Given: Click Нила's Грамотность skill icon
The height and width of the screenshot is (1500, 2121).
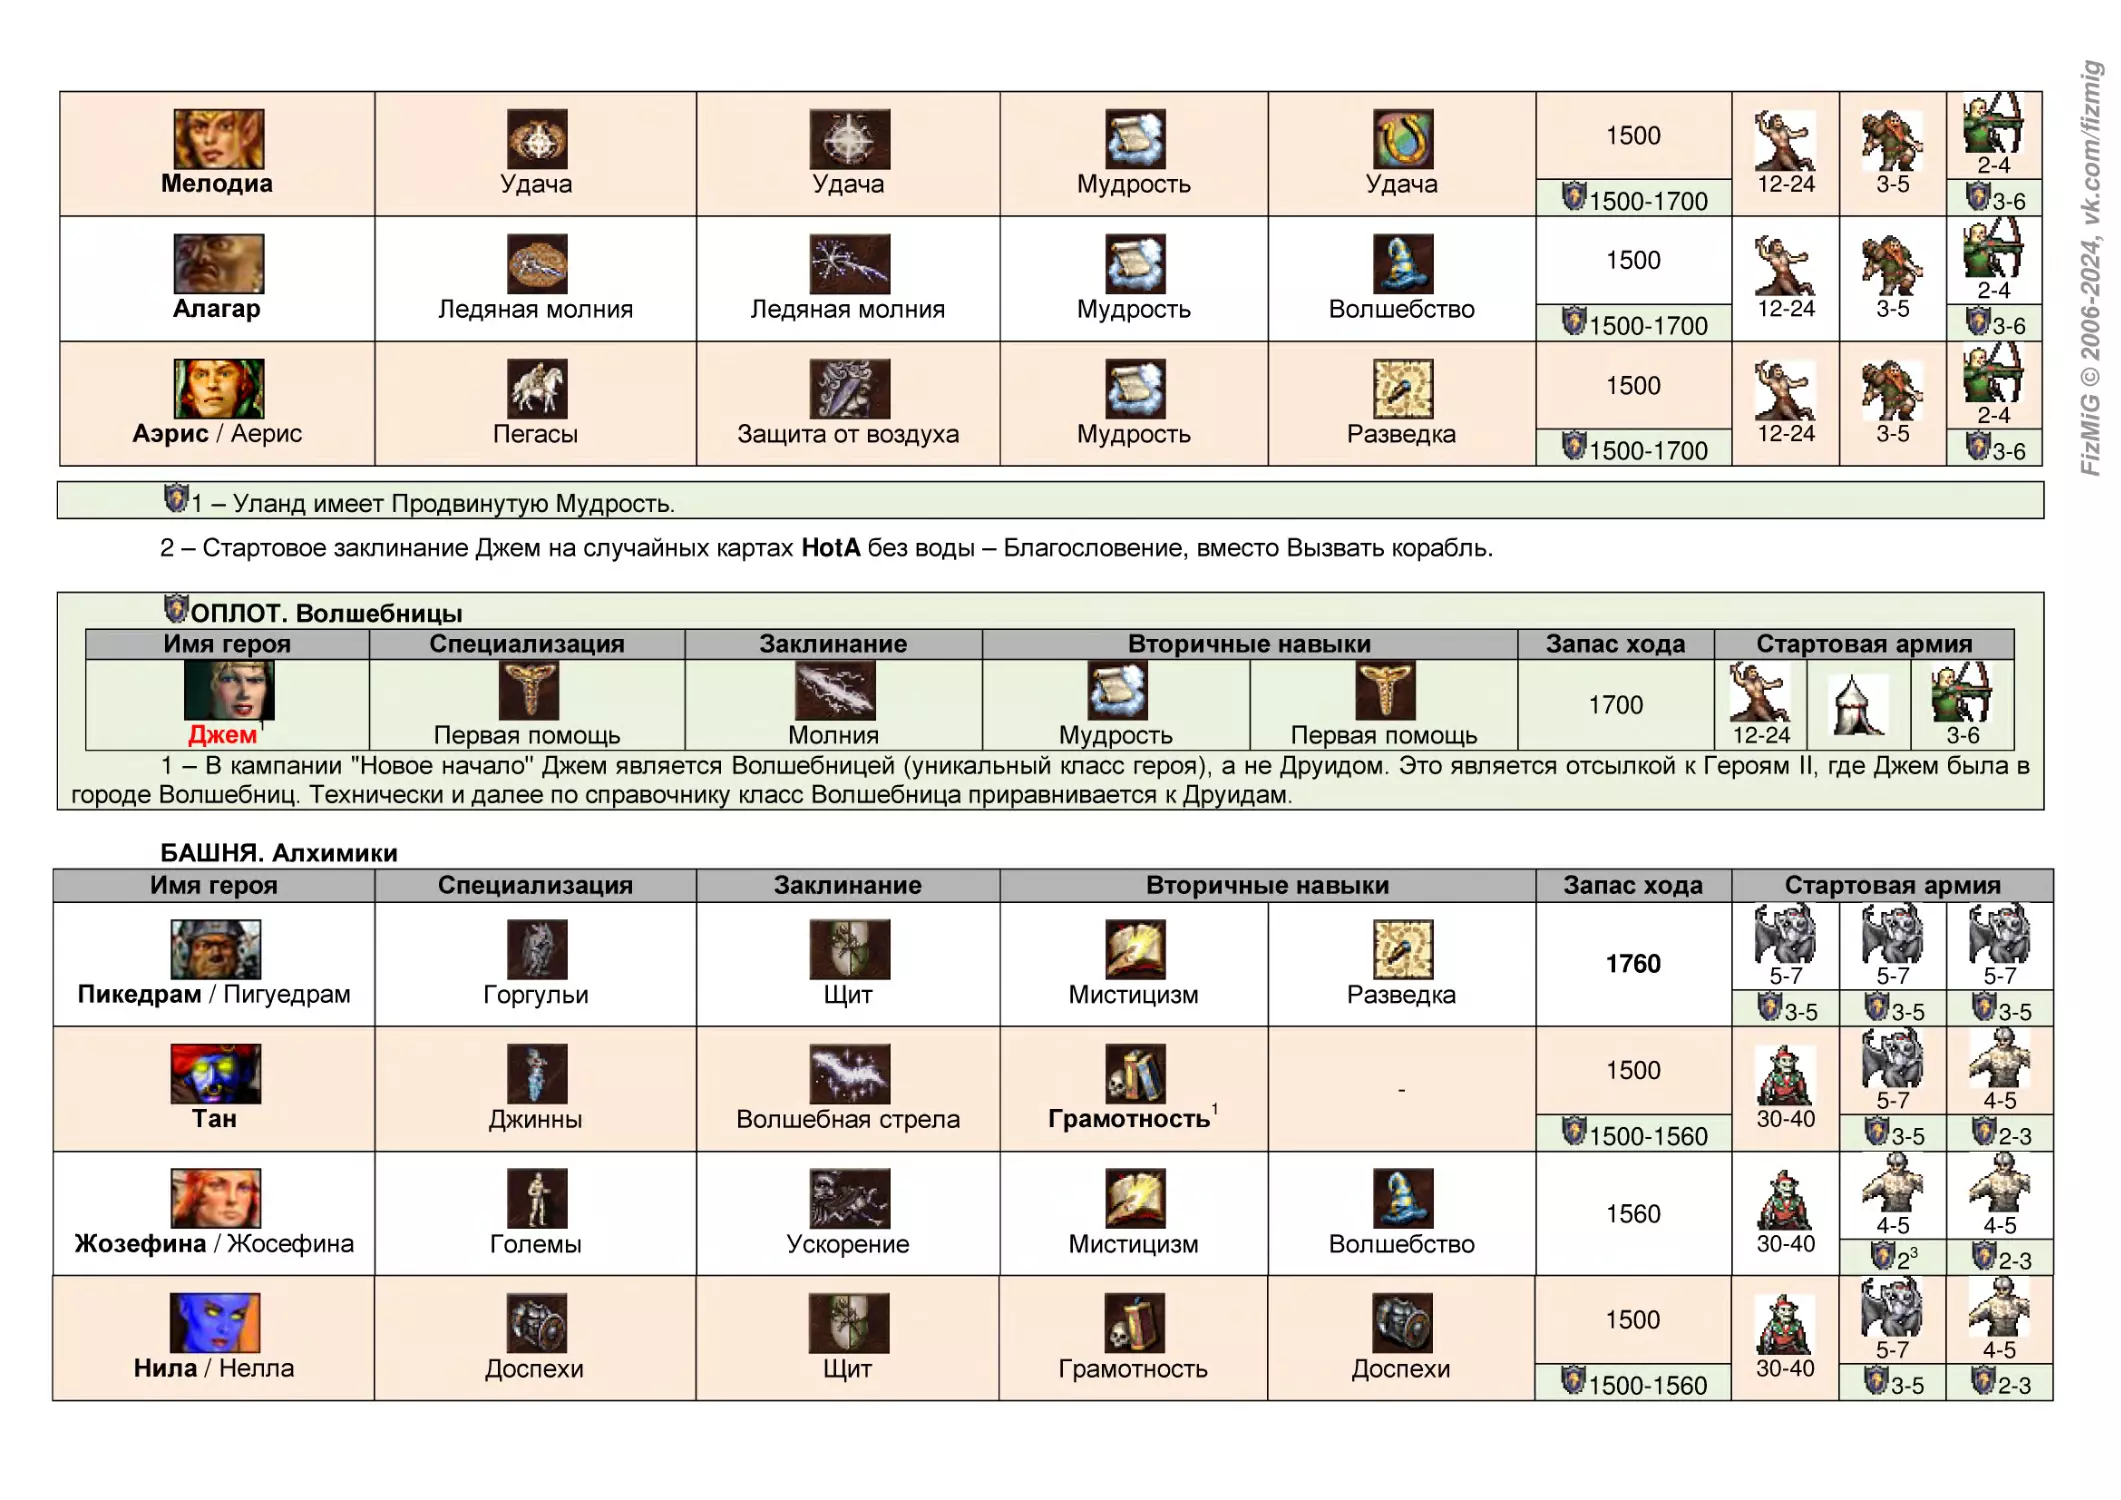Looking at the screenshot, I should (1135, 1323).
